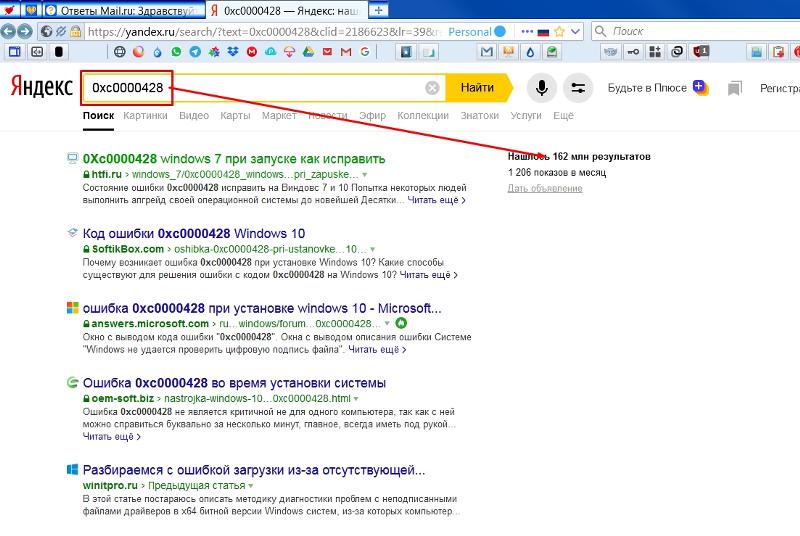Image resolution: width=800 pixels, height=536 pixels.
Task: Switch to Эфир tab
Action: click(x=372, y=115)
